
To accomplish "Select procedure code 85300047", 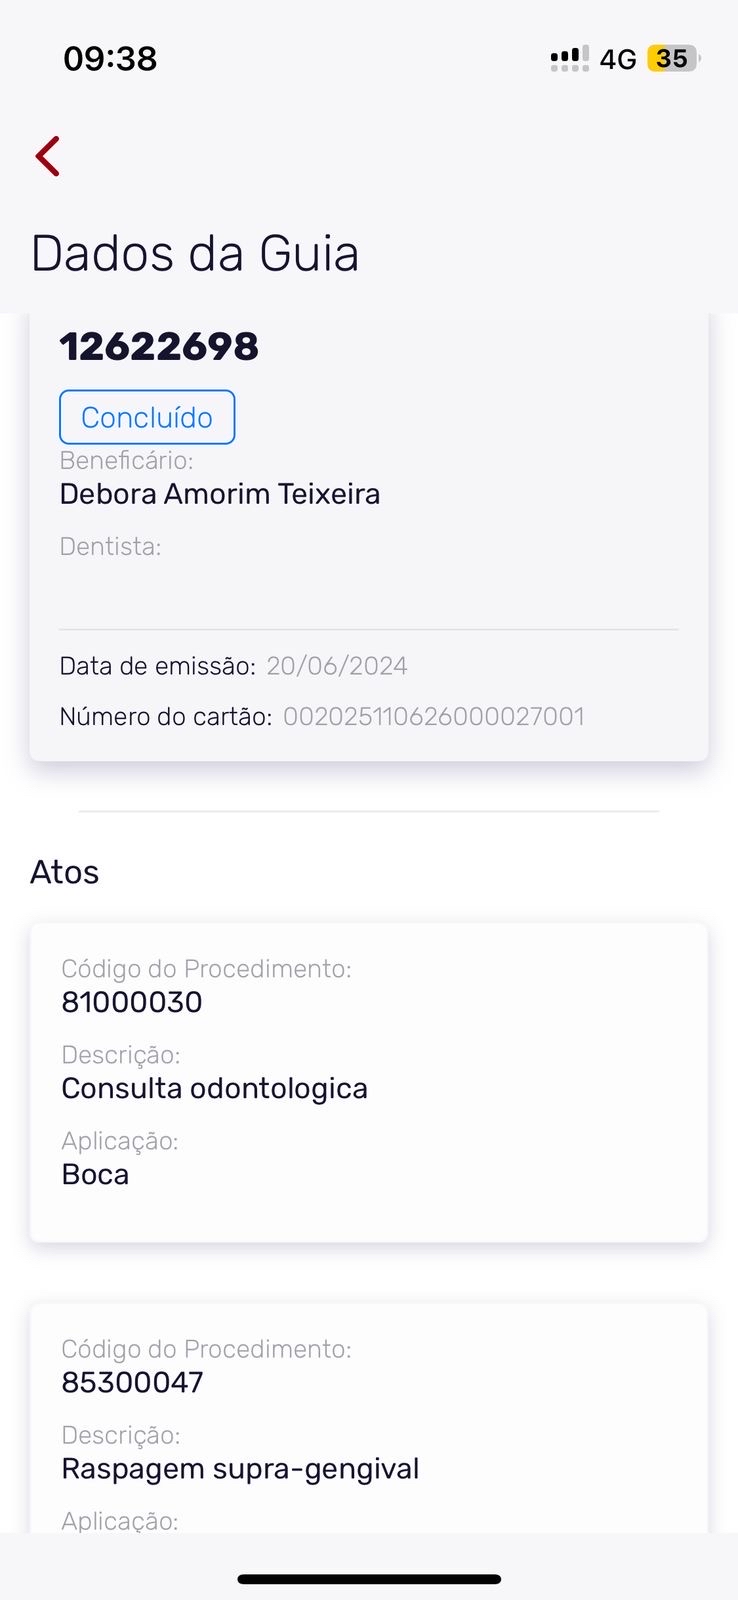I will pos(132,1382).
